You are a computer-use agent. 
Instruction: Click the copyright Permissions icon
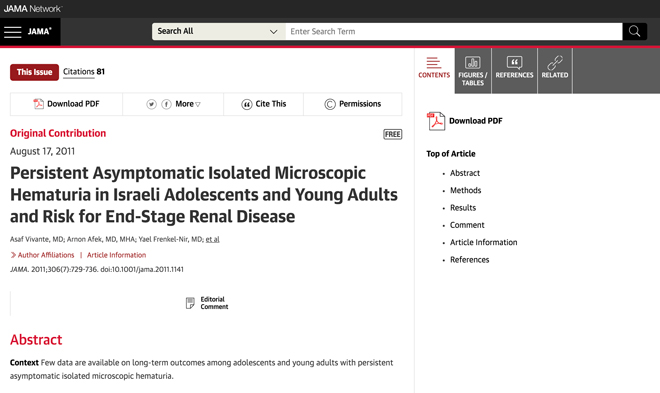[330, 104]
